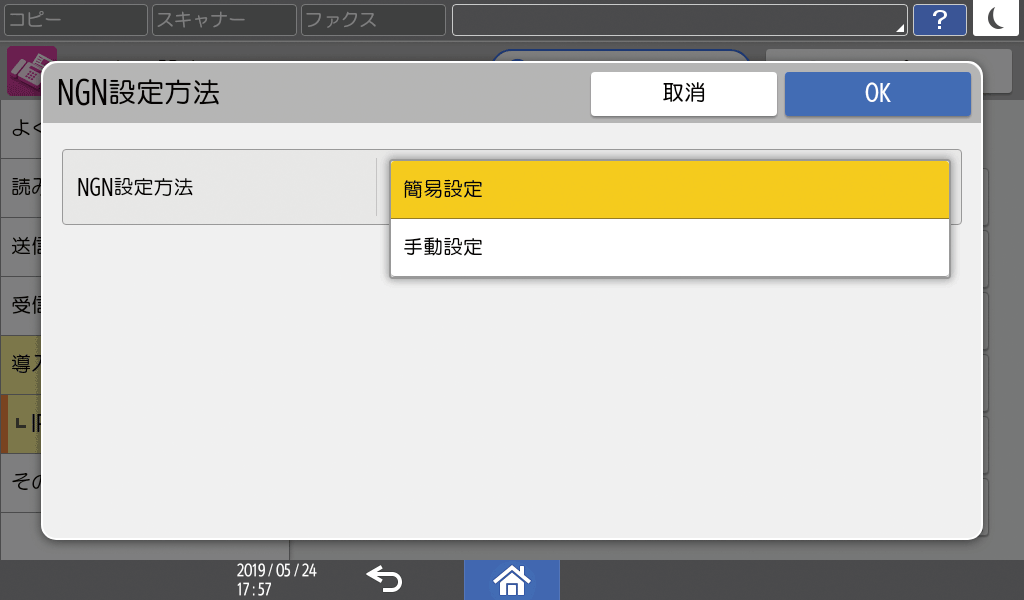The height and width of the screenshot is (600, 1024).
Task: Switch to the スキャナー tab
Action: (222, 19)
